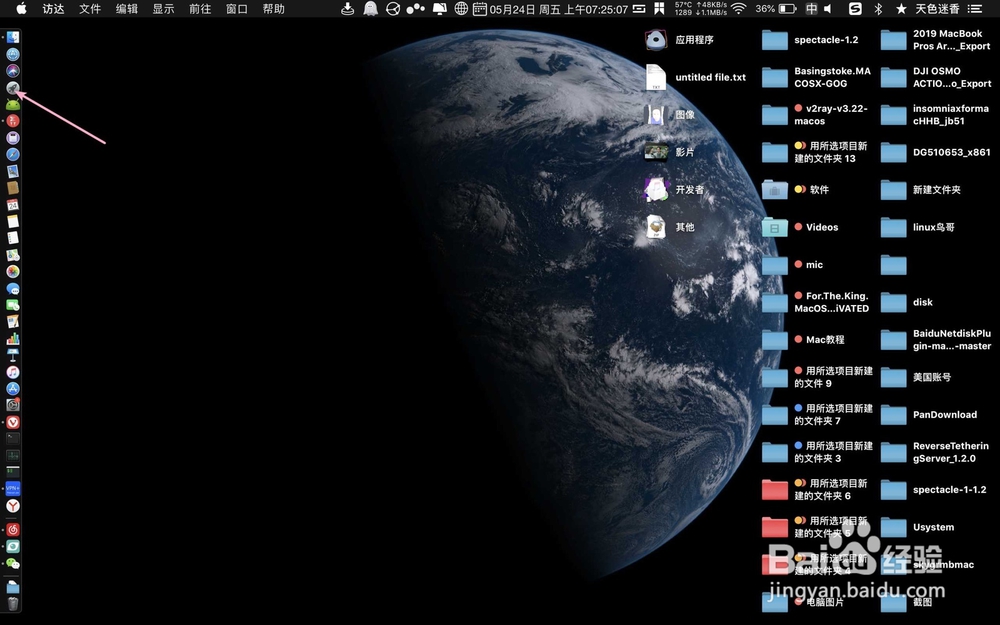Image resolution: width=1000 pixels, height=625 pixels.
Task: Select red folder 用所选项目新建的文件夹 6
Action: pyautogui.click(x=815, y=490)
